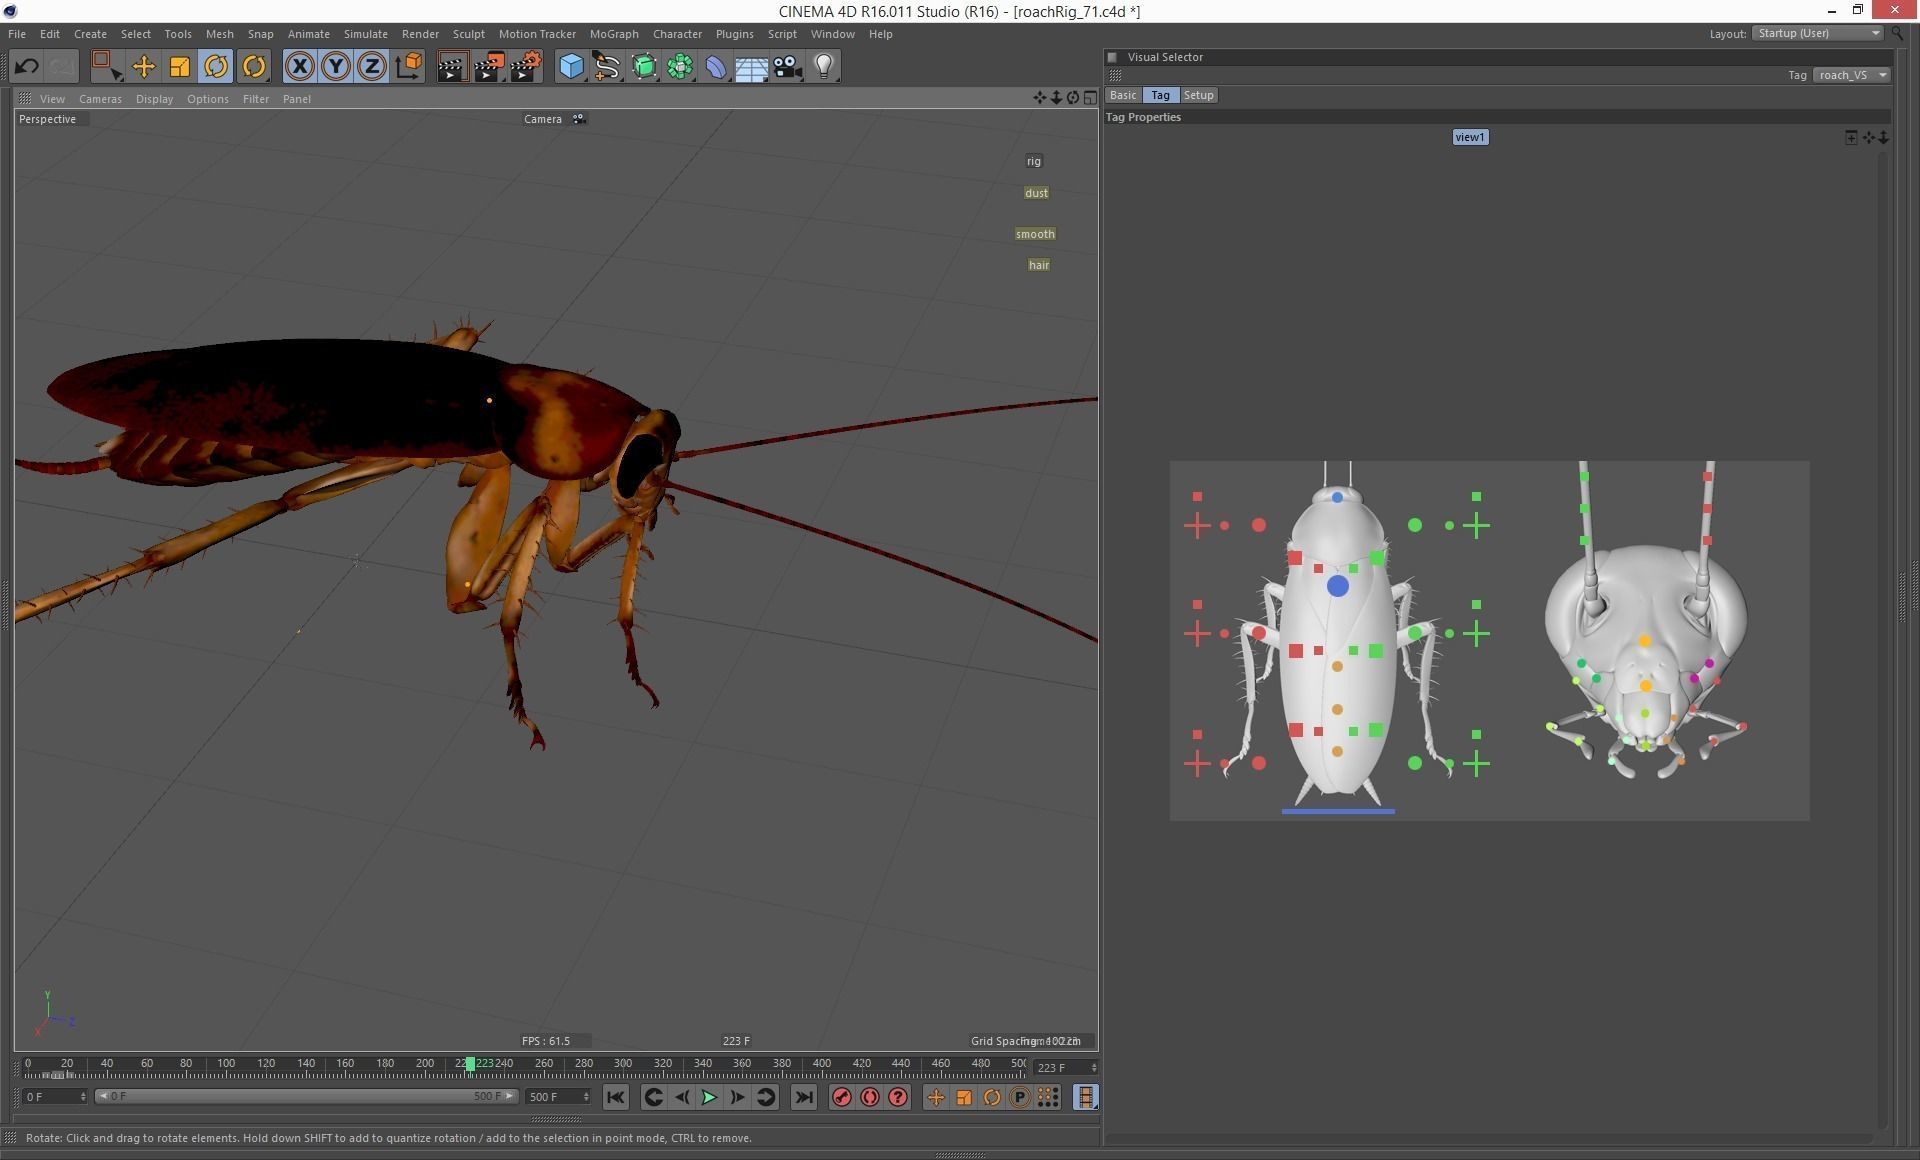Open the camera settings icon in the viewport
Viewport: 1920px width, 1160px height.
pos(579,118)
